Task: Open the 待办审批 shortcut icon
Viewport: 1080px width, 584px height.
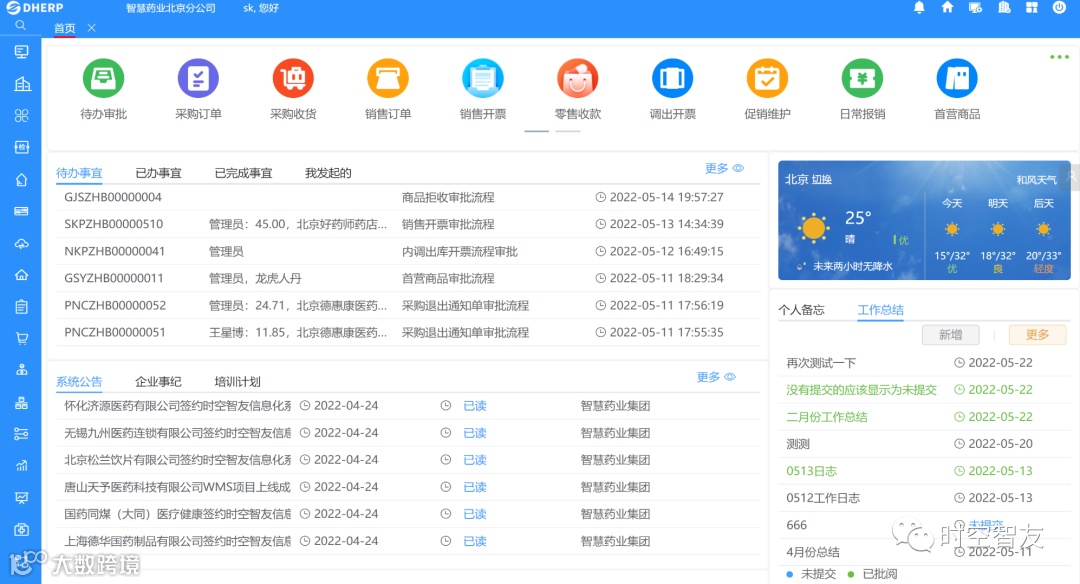Action: click(x=103, y=78)
